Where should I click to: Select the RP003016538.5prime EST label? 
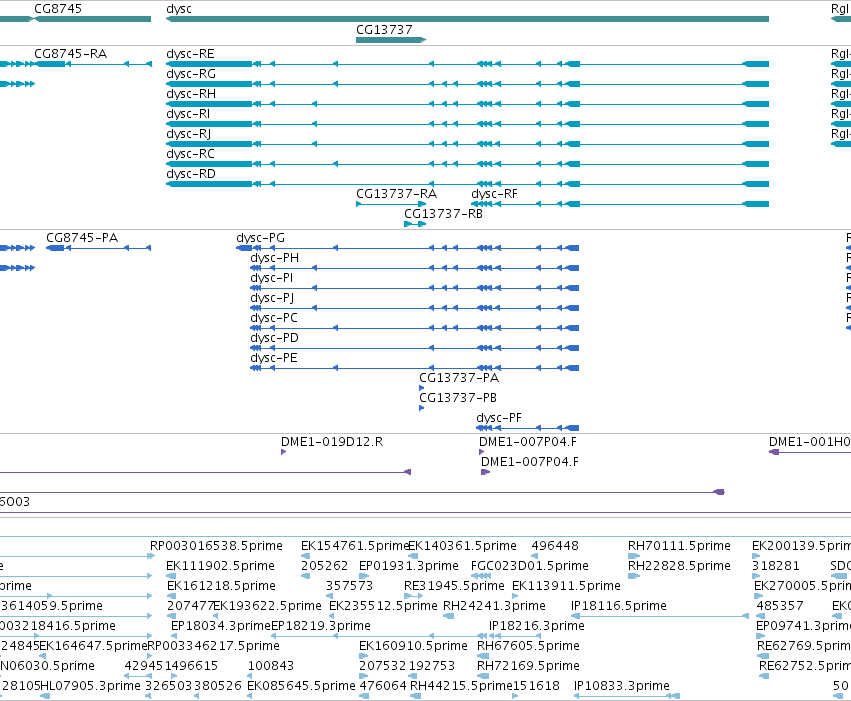pos(216,546)
